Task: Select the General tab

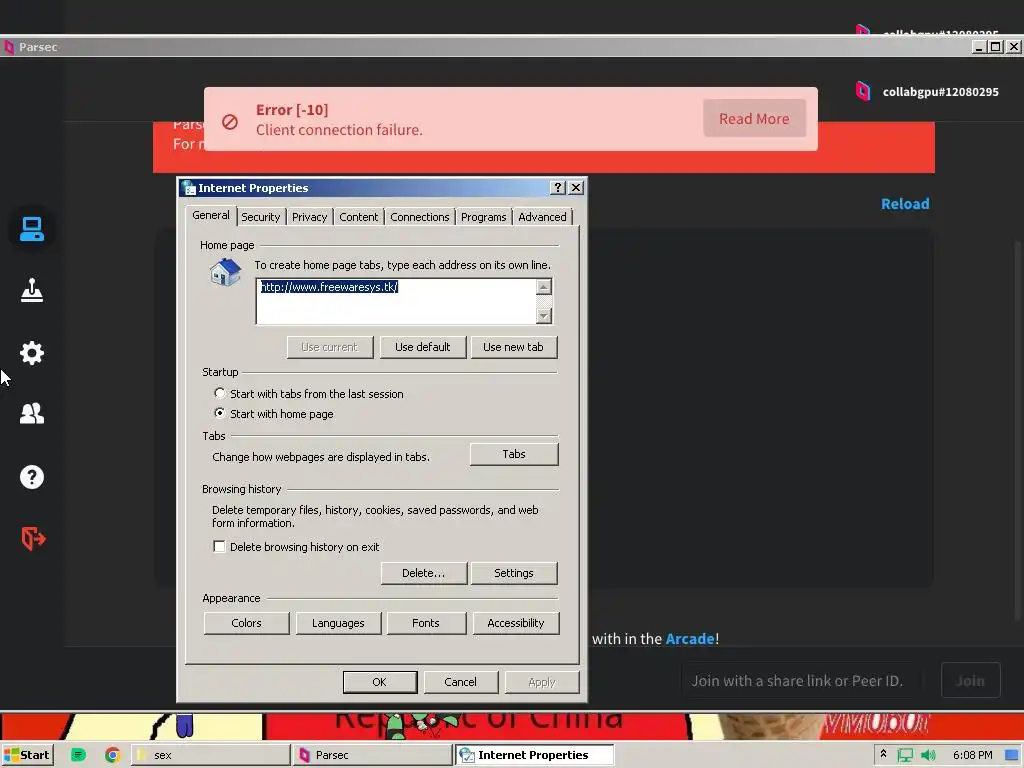Action: [211, 215]
